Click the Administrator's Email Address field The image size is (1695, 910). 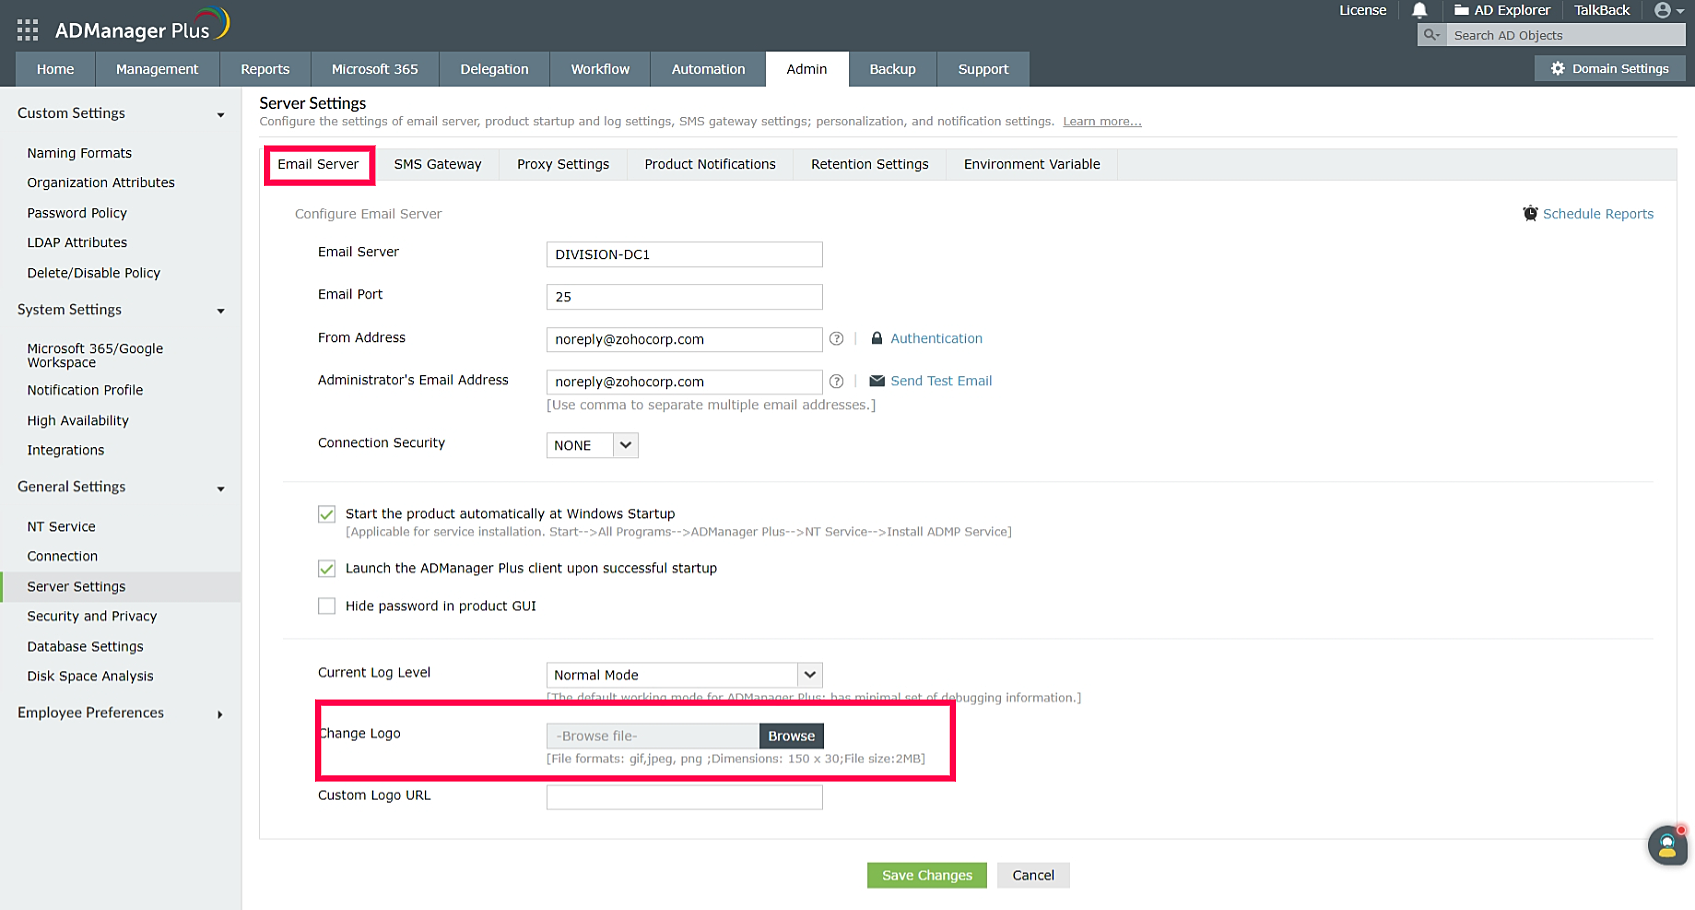tap(684, 382)
